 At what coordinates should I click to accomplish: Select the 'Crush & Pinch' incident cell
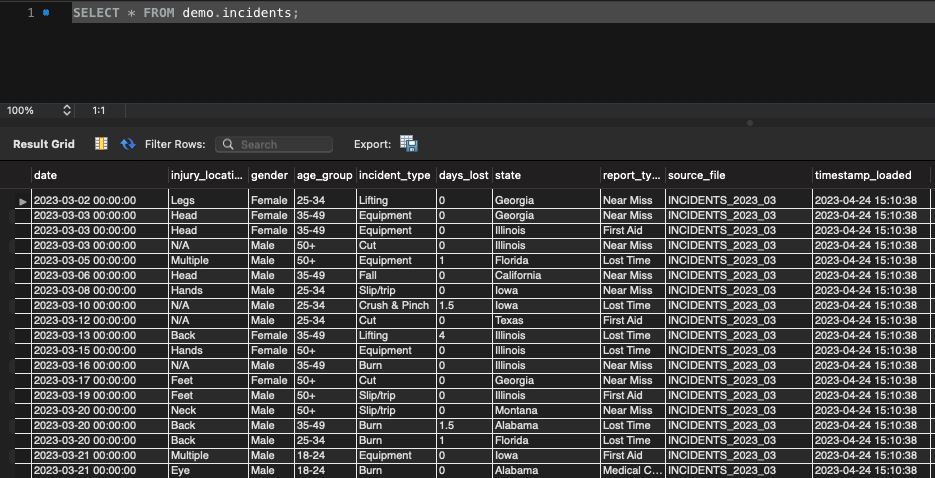coord(397,305)
